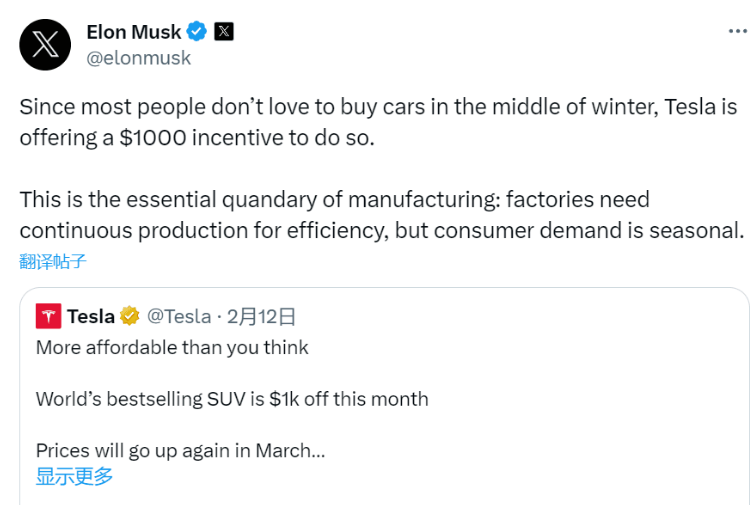The image size is (751, 505).
Task: Translate the post via 翻译帖子
Action: [53, 262]
